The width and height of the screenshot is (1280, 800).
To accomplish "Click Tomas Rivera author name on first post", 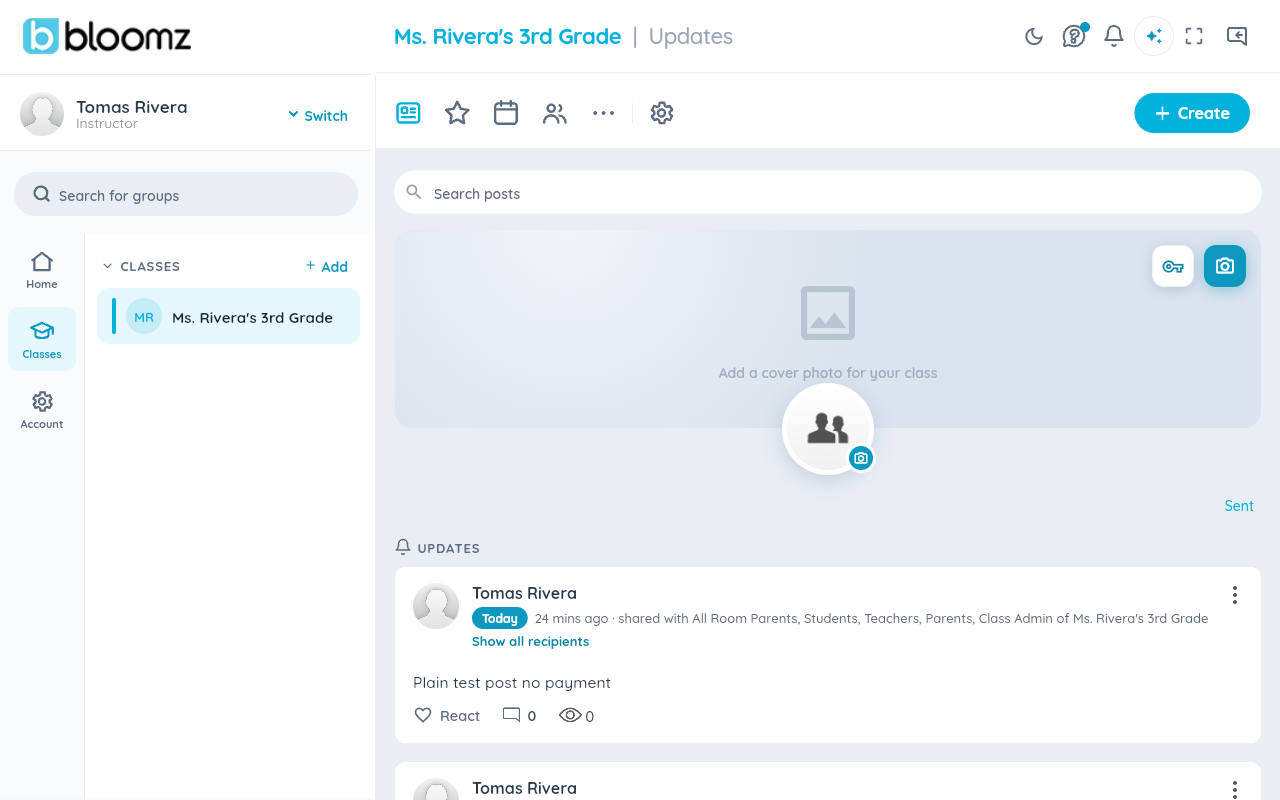I will tap(524, 593).
